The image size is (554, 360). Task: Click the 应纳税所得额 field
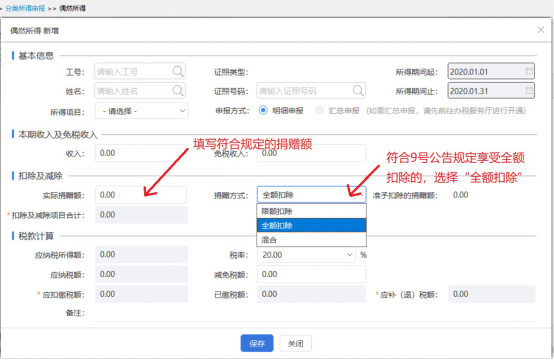pyautogui.click(x=141, y=254)
